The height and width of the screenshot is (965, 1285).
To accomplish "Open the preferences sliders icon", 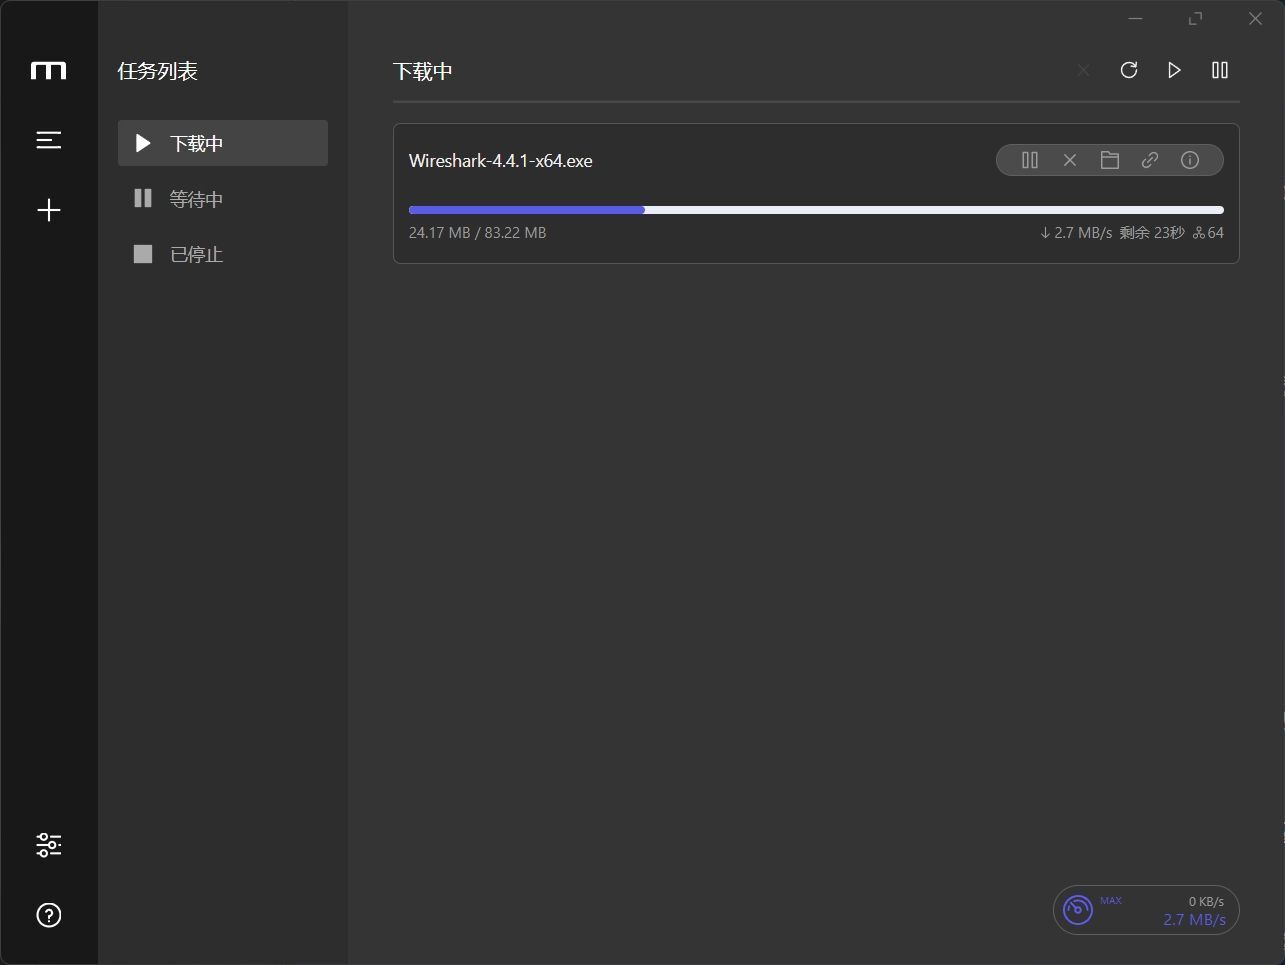I will tap(48, 845).
